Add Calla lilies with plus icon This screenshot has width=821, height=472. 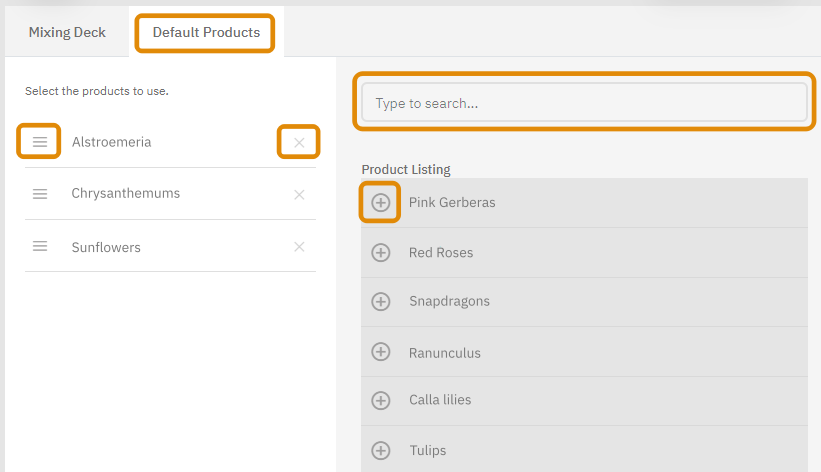click(x=381, y=400)
